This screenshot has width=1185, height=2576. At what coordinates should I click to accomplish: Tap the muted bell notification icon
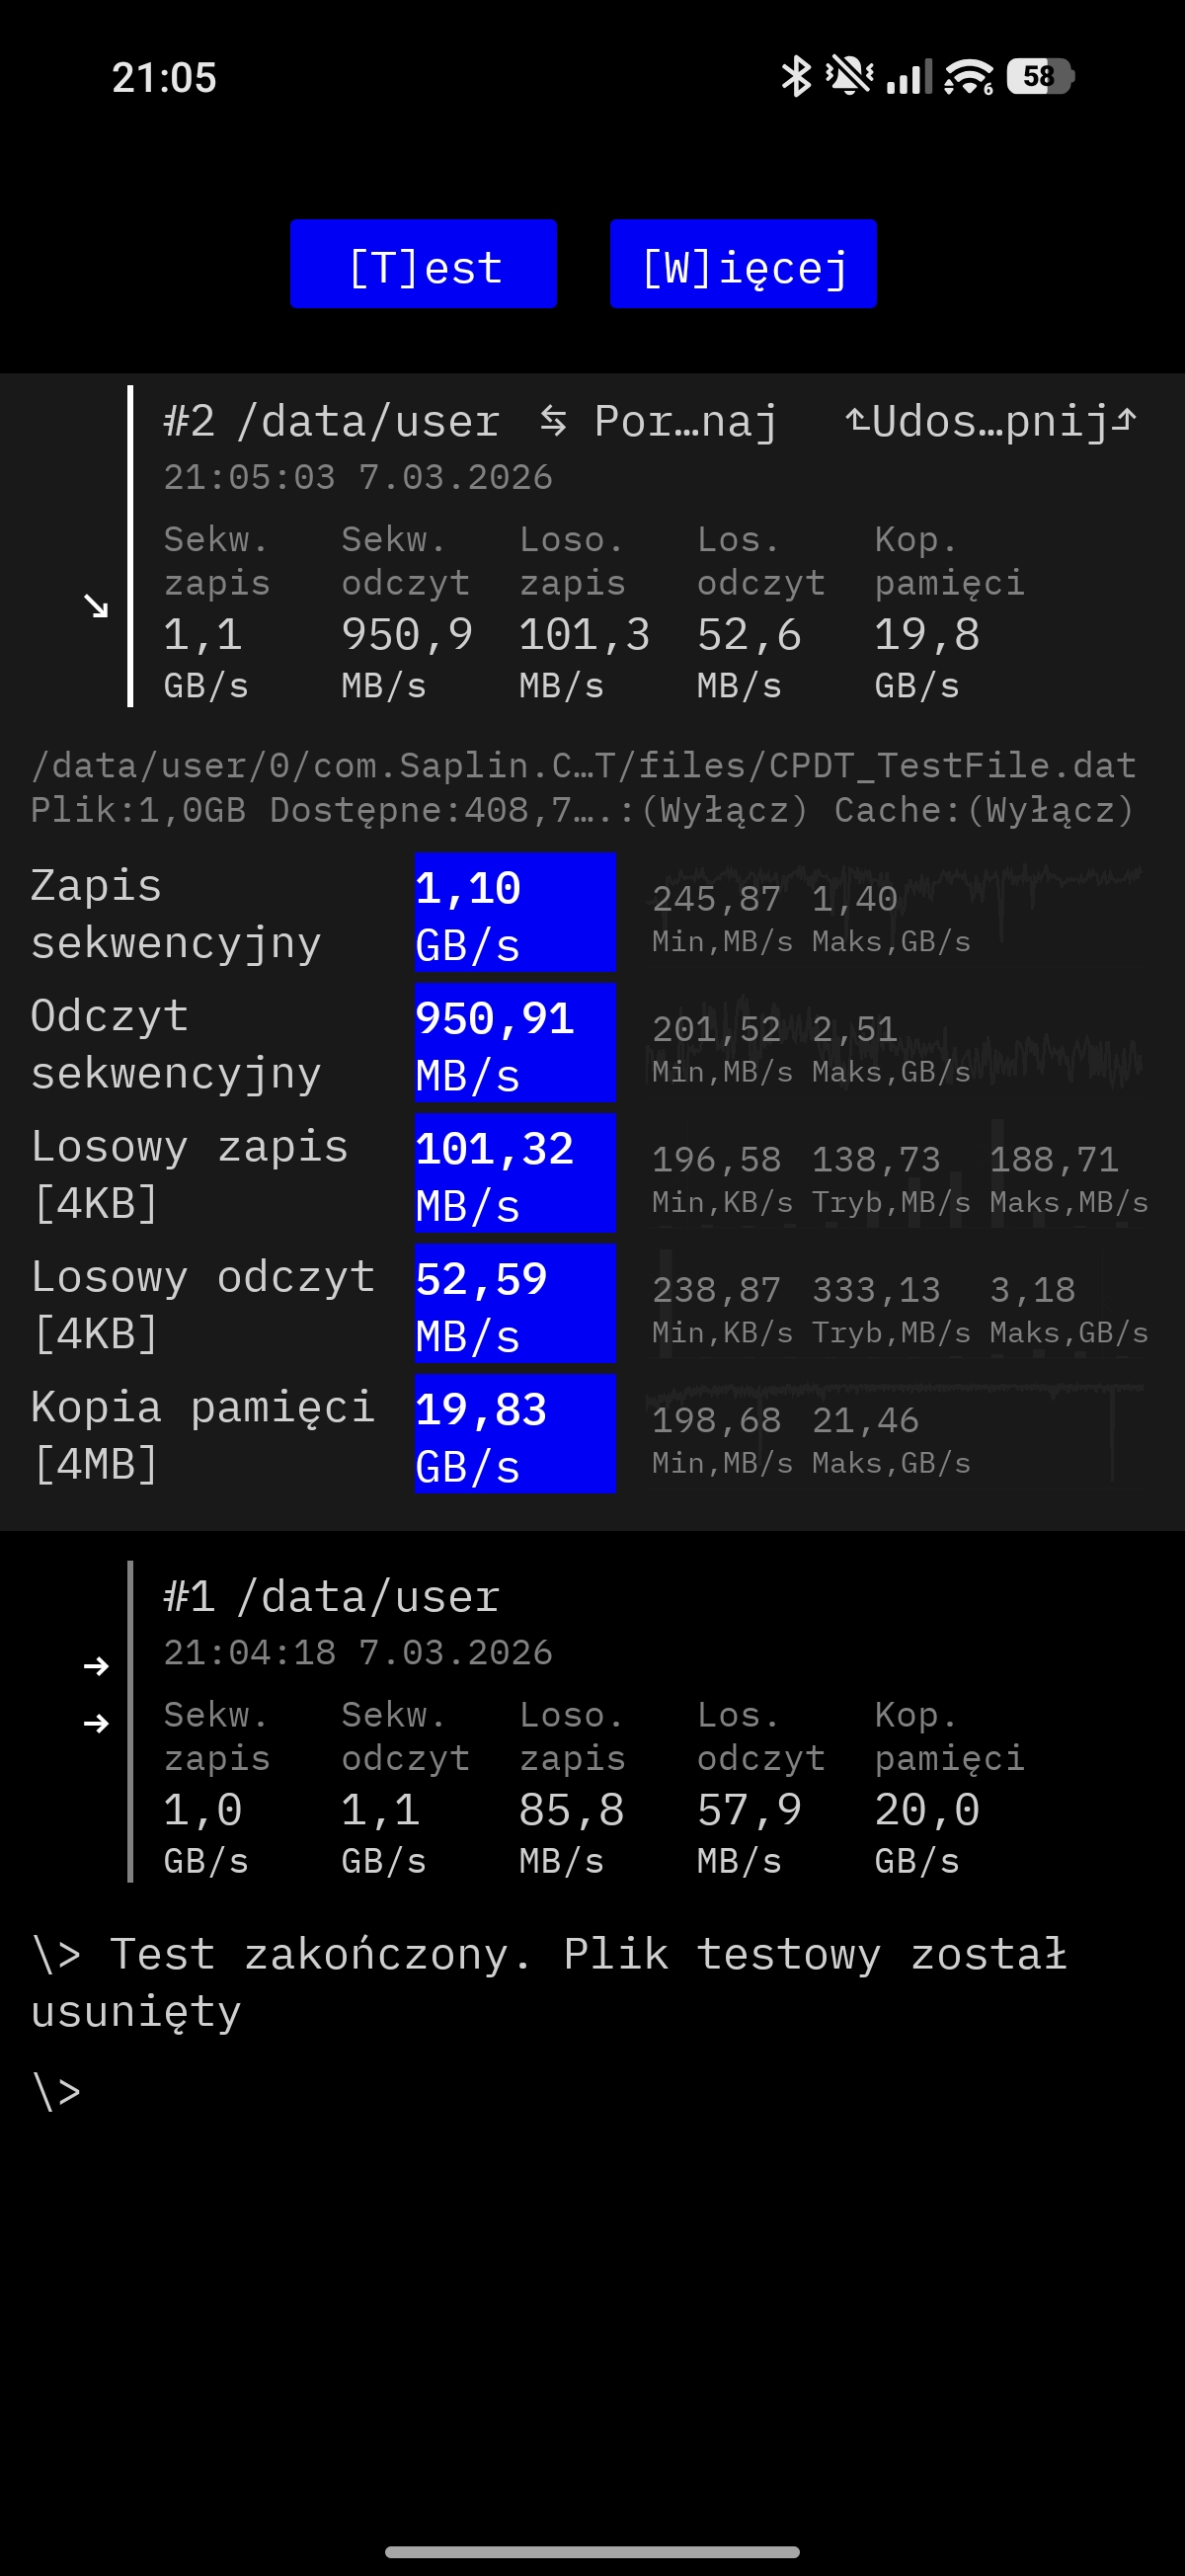849,76
